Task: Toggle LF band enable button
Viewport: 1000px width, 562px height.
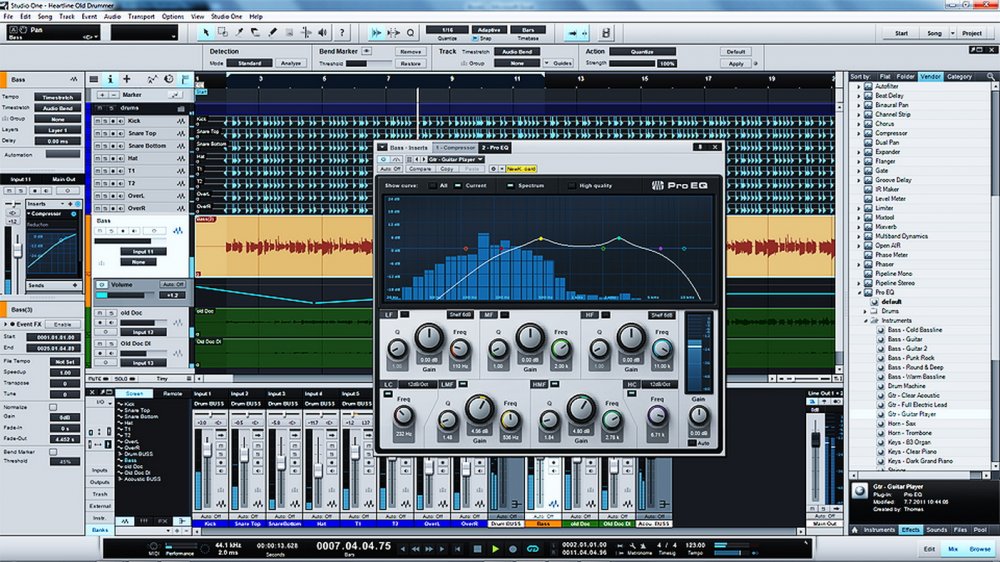Action: [404, 315]
